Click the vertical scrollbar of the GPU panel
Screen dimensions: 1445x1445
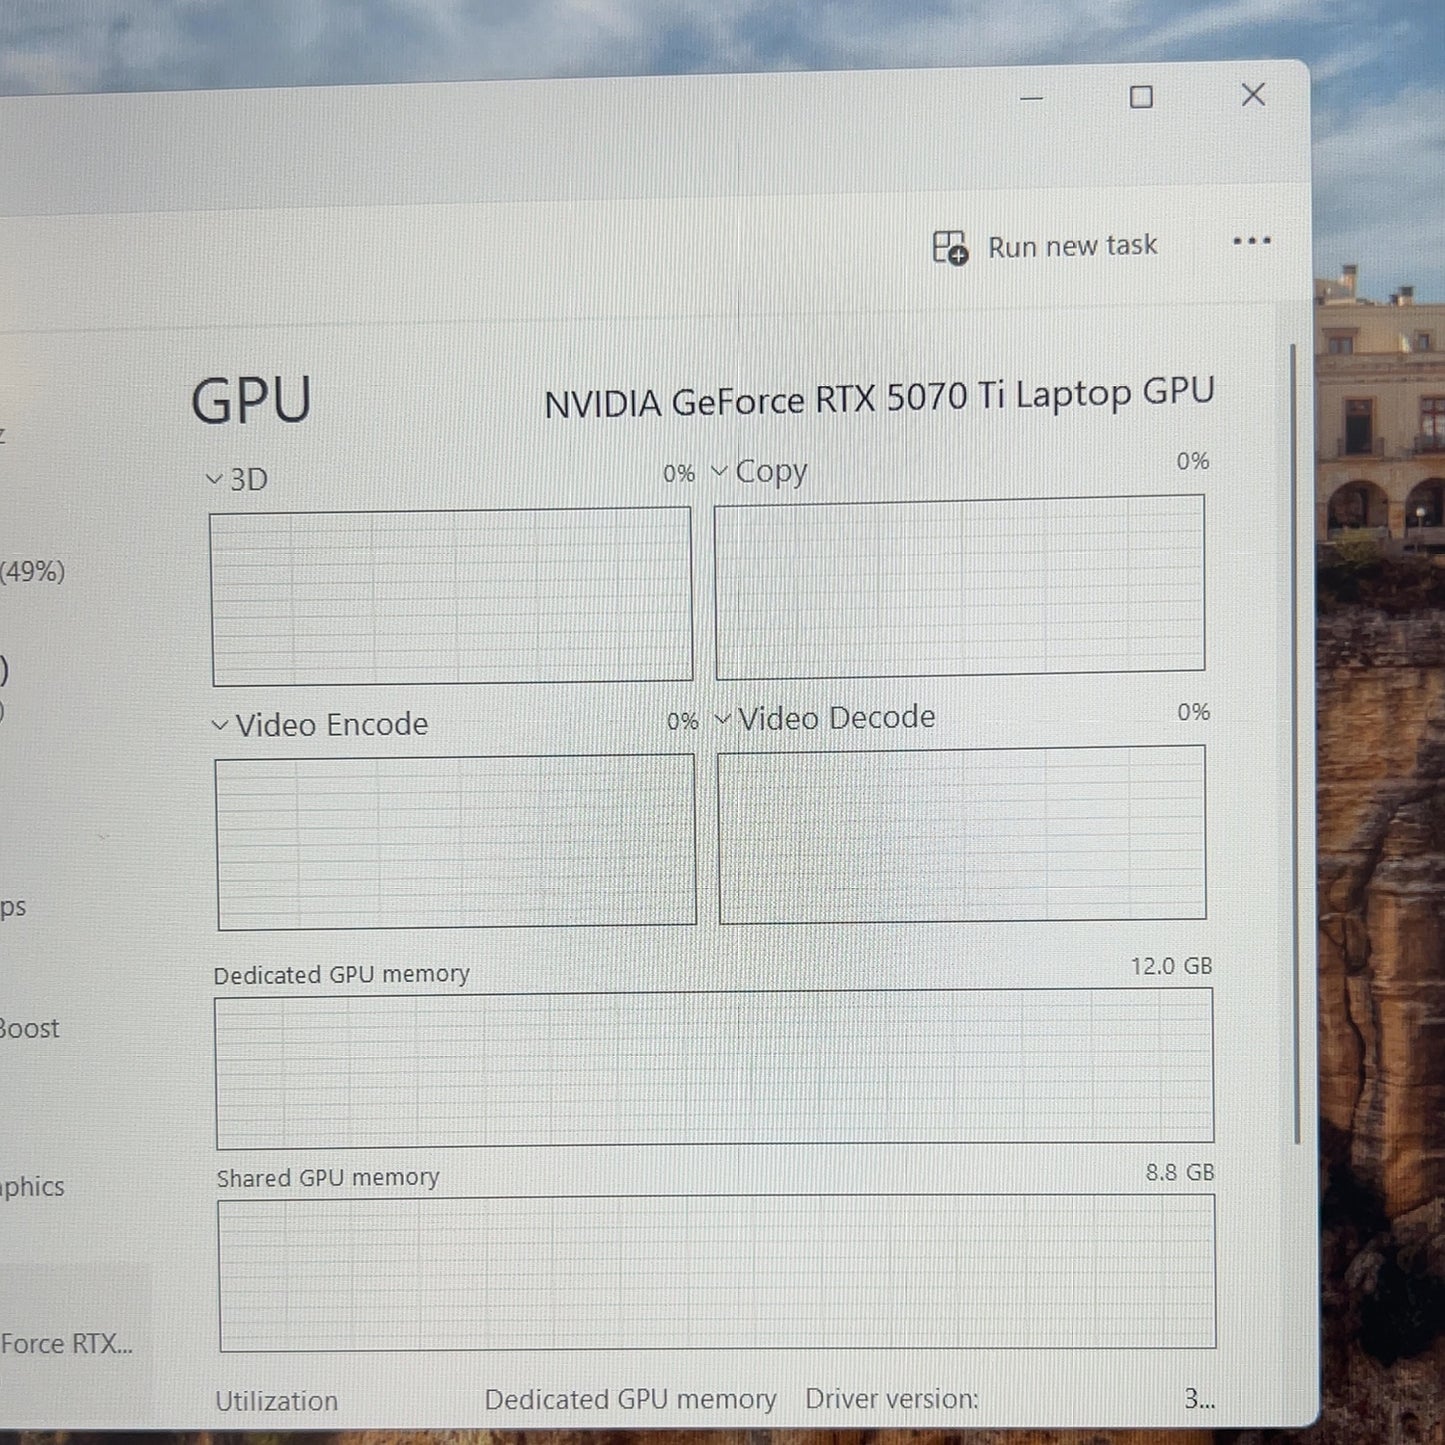1294,745
